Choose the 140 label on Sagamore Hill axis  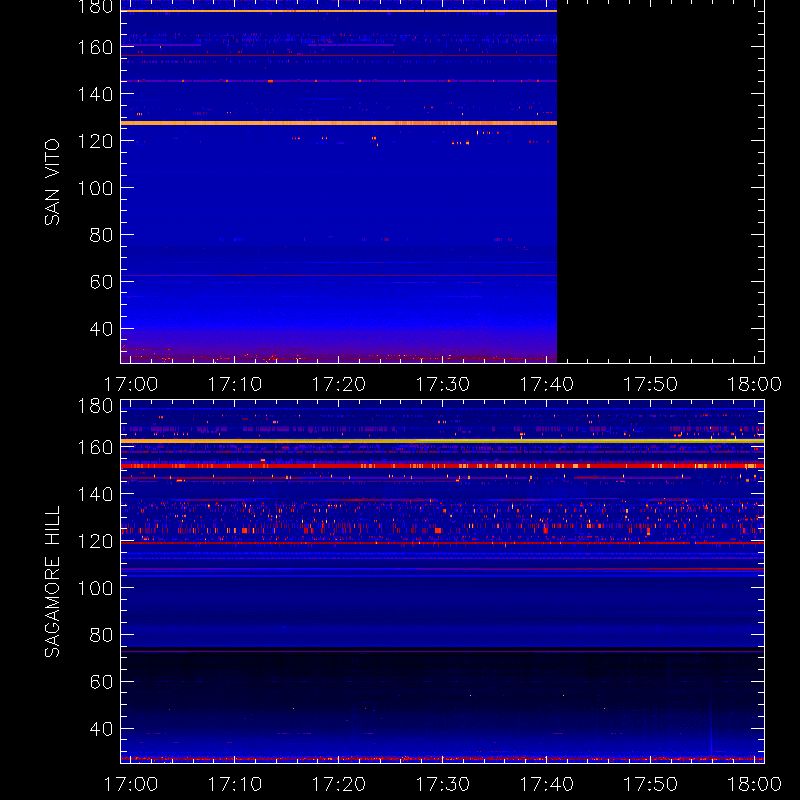click(95, 494)
